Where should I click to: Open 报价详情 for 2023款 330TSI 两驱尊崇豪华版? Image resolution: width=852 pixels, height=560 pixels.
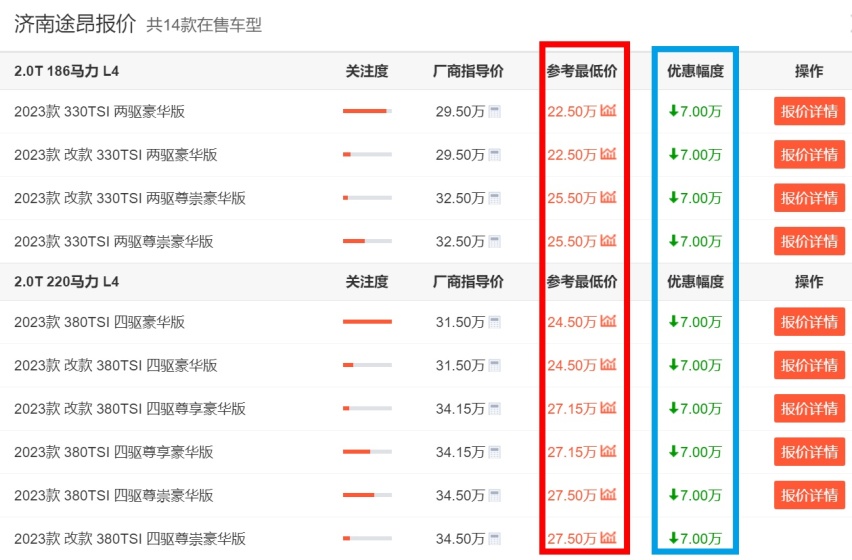[809, 241]
